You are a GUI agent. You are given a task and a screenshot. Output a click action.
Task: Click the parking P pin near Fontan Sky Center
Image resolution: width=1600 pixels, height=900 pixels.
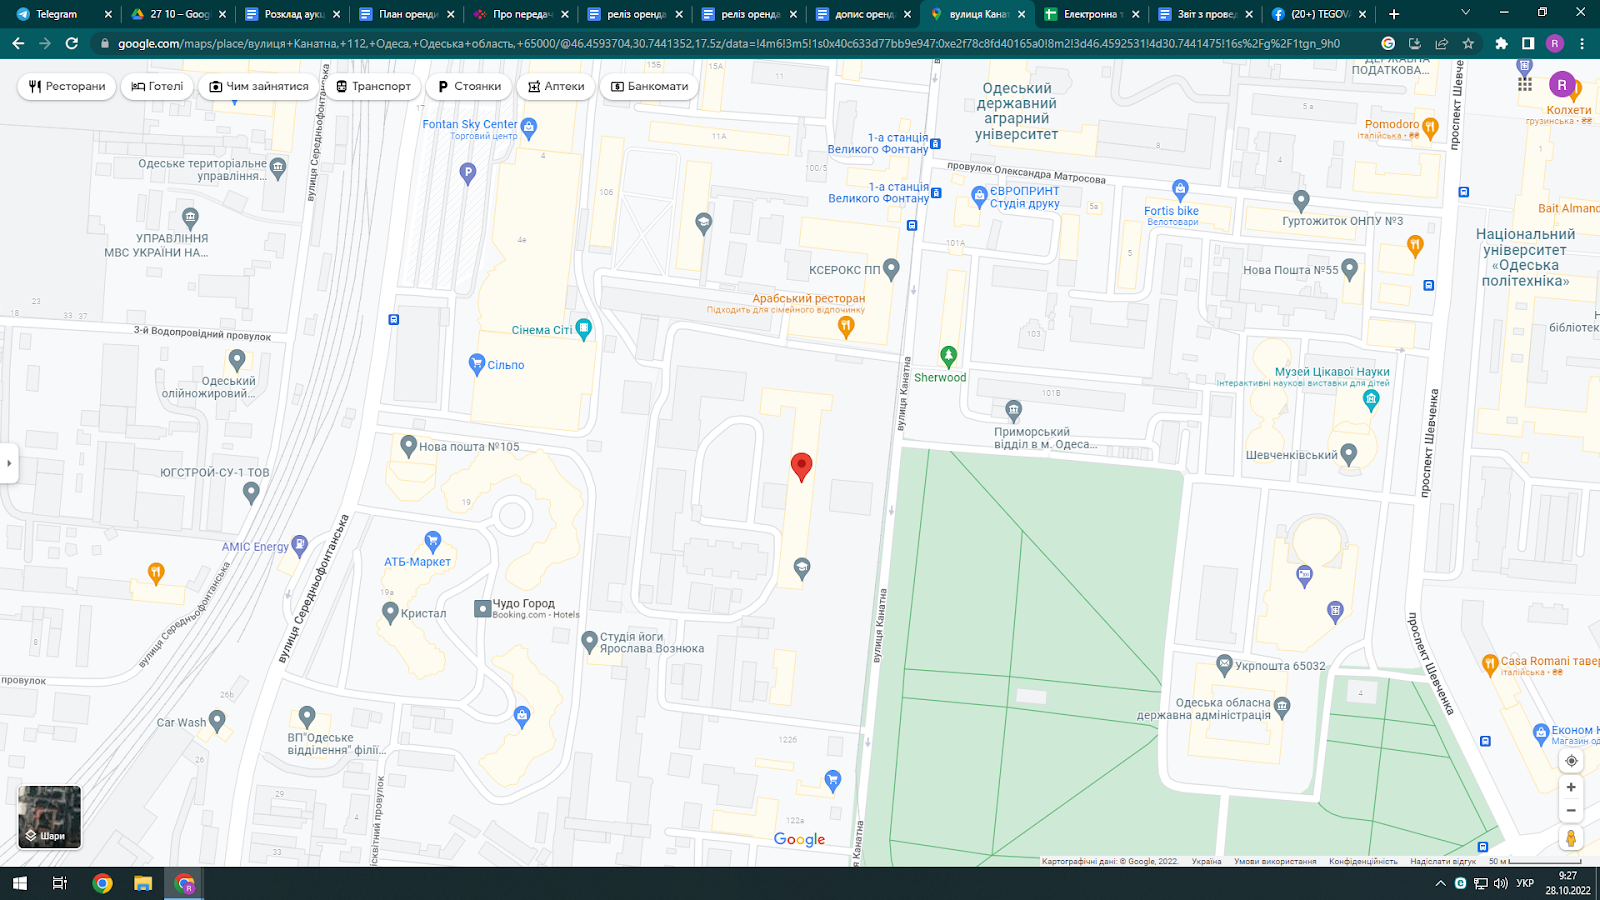[x=467, y=173]
